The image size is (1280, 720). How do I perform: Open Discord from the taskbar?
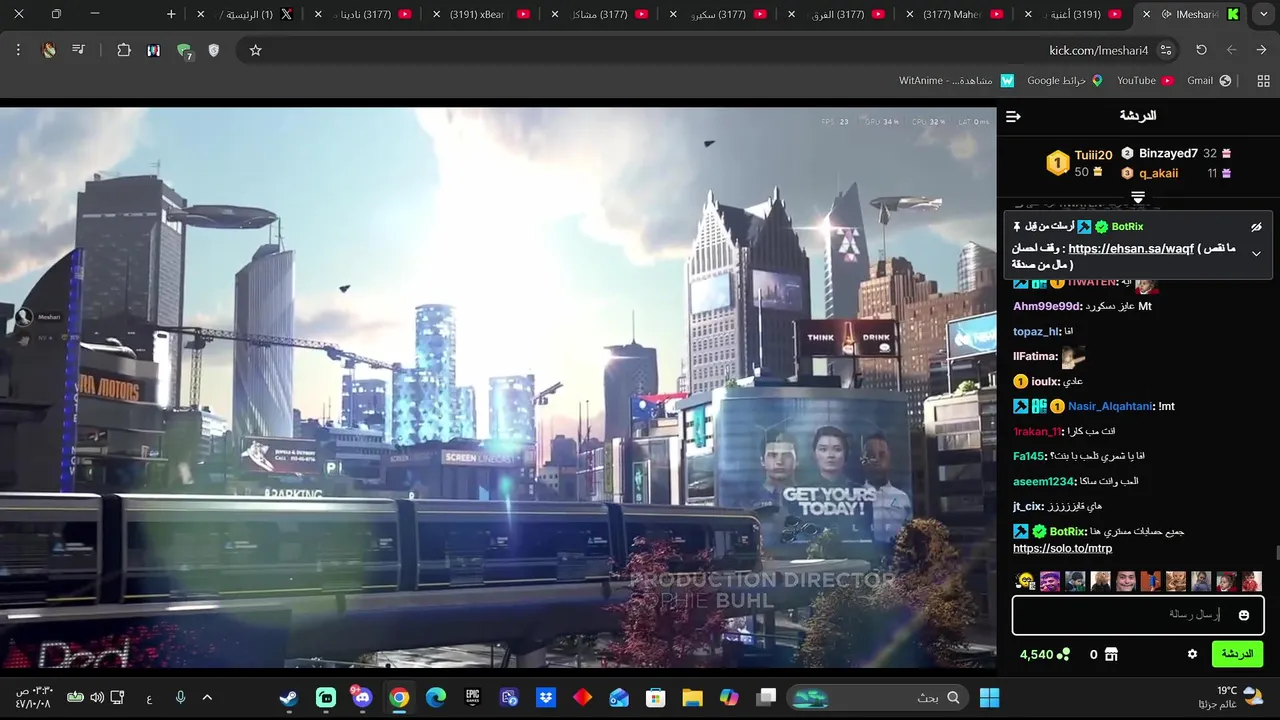pyautogui.click(x=362, y=698)
